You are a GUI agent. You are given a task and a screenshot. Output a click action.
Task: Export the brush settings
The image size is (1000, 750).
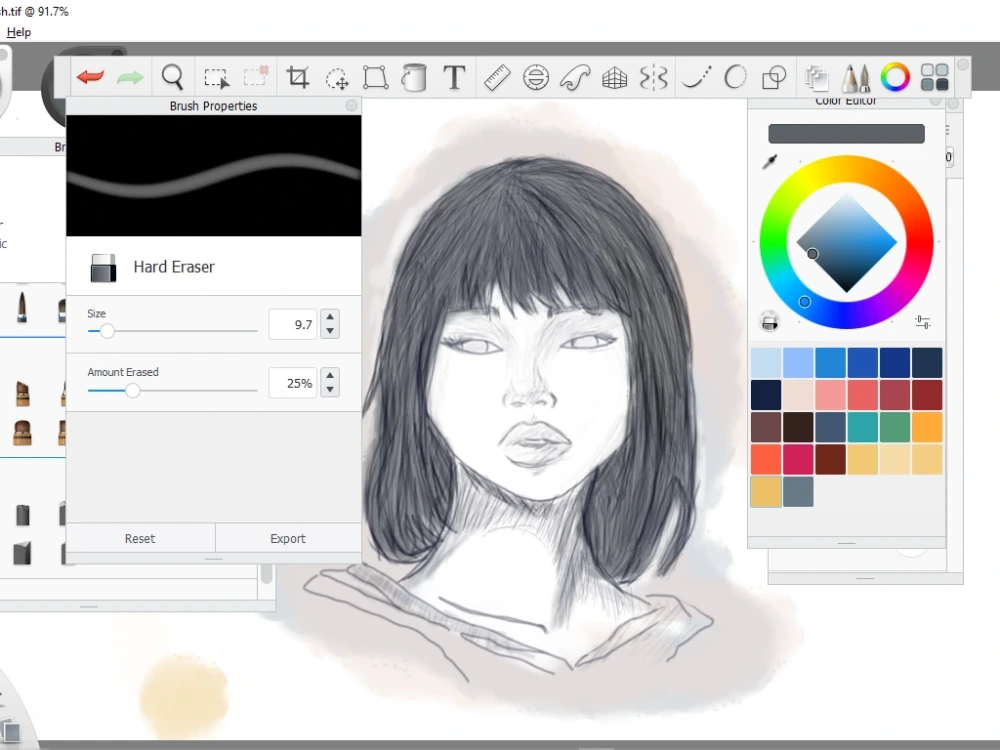tap(288, 538)
